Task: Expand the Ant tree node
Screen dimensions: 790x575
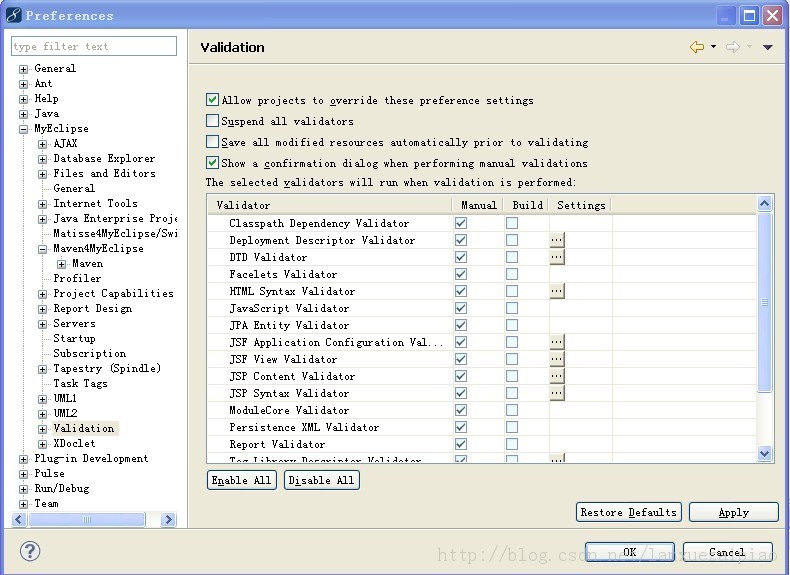Action: (x=23, y=84)
